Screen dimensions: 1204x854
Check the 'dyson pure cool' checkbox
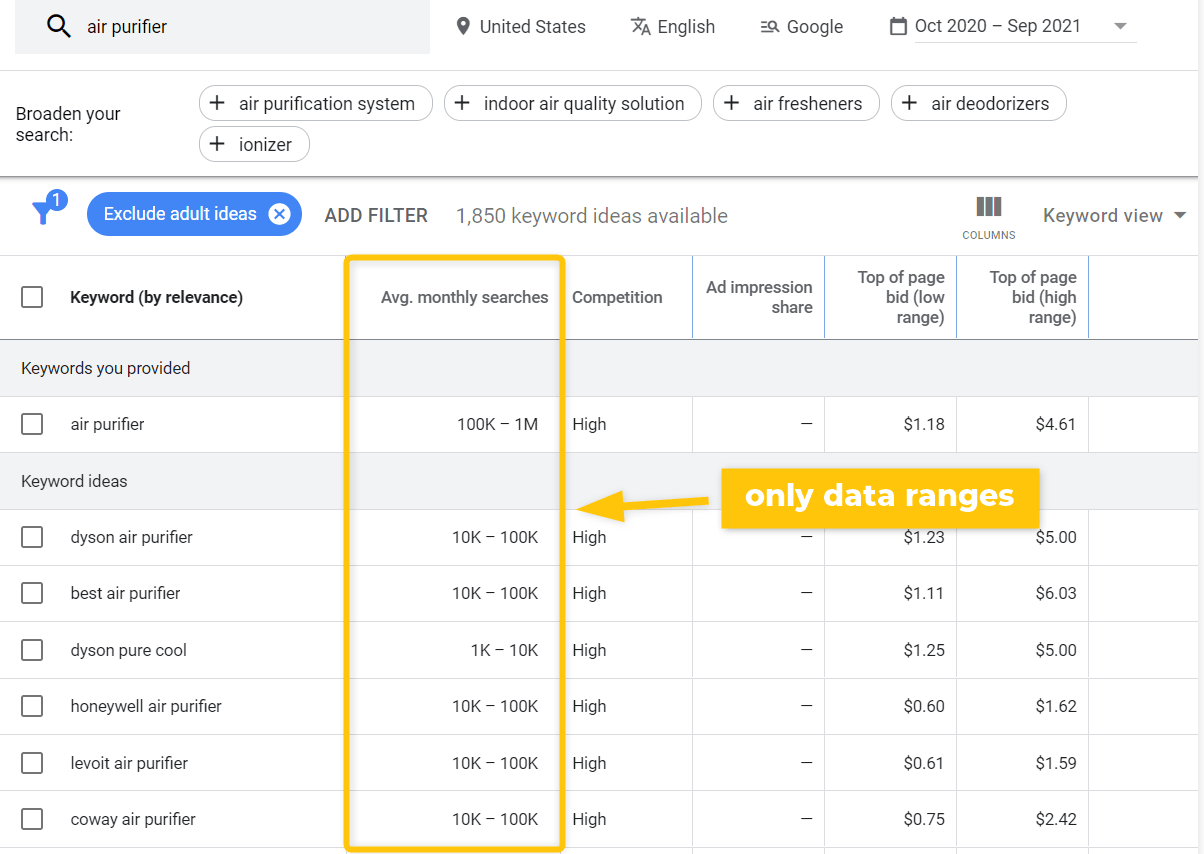pyautogui.click(x=32, y=650)
